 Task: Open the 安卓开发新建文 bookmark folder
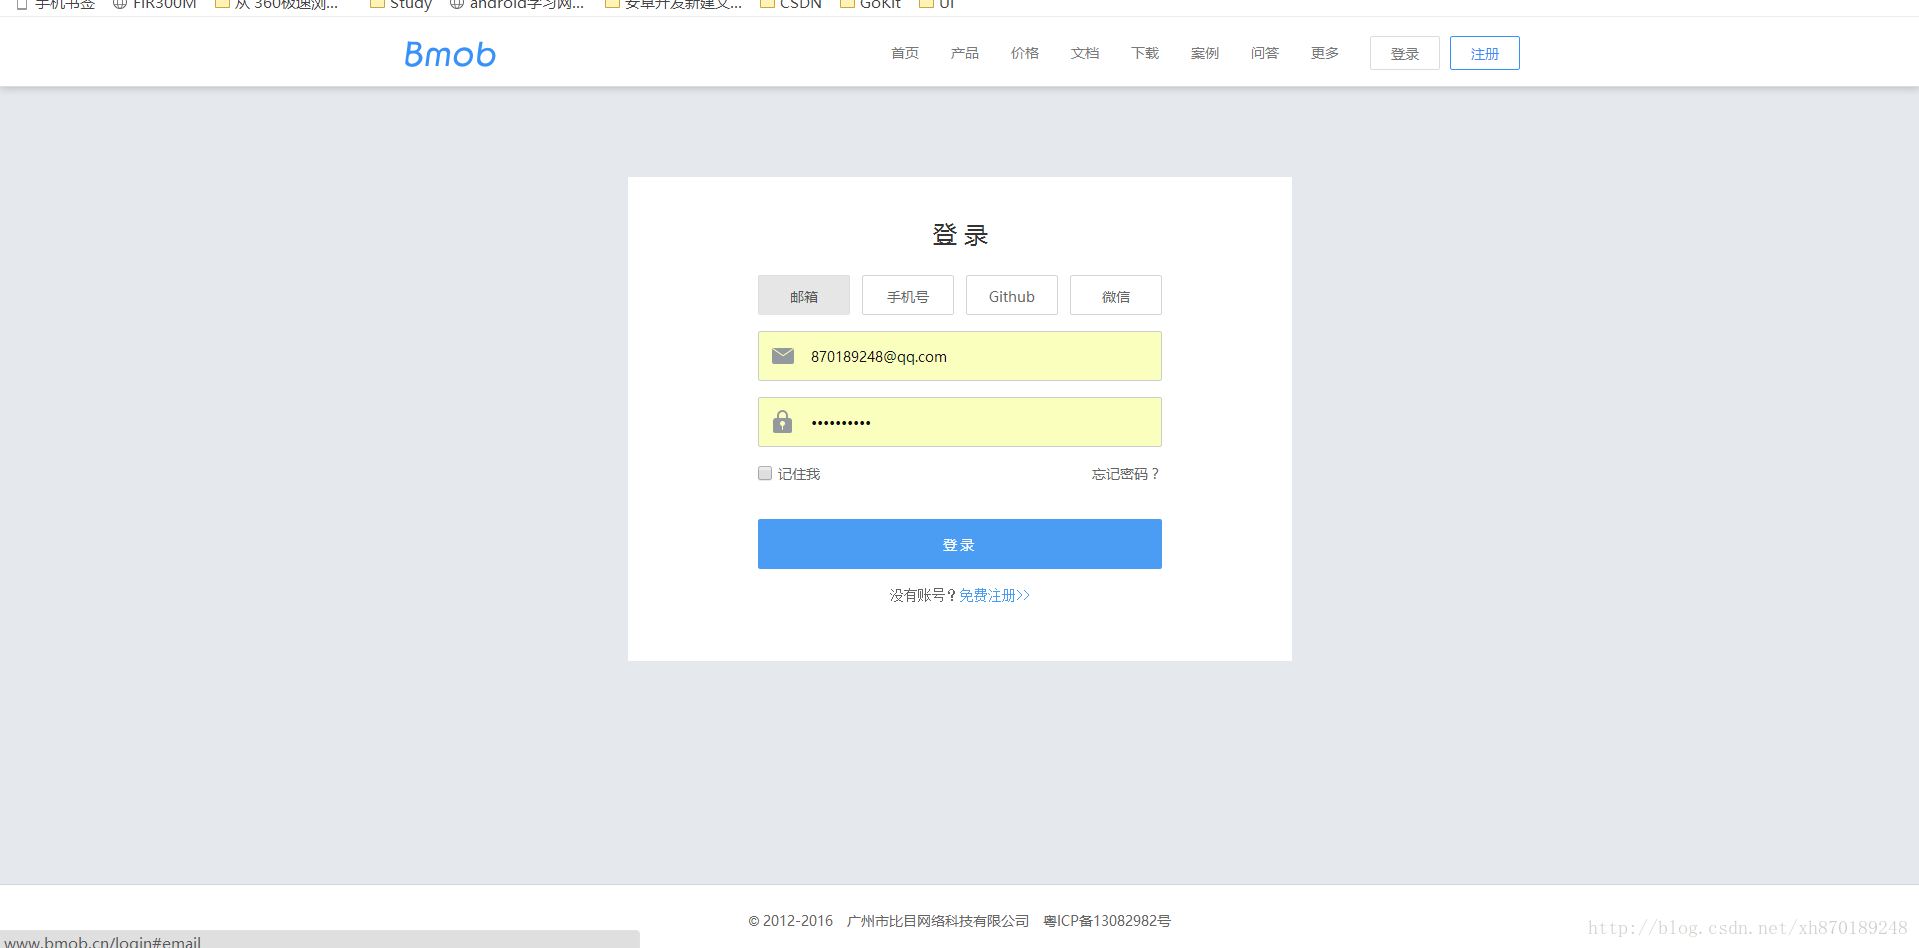(673, 4)
